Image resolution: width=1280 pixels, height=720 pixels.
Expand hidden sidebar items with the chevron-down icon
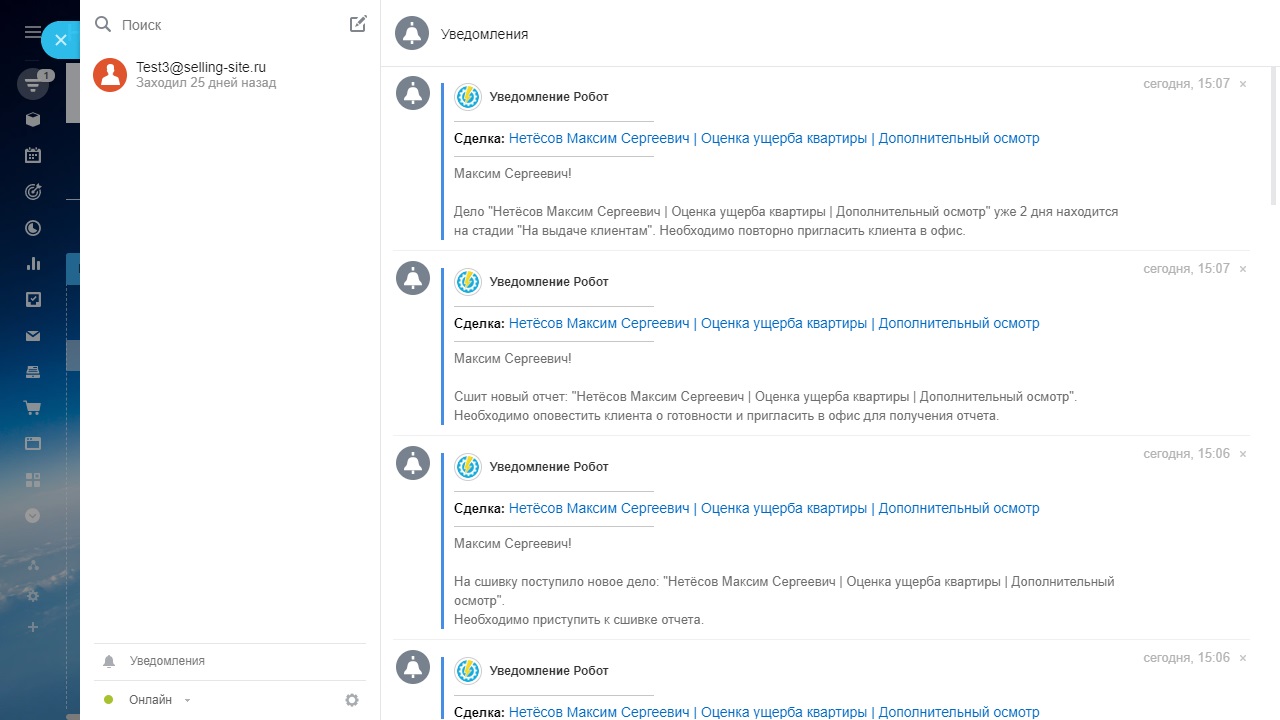coord(33,516)
